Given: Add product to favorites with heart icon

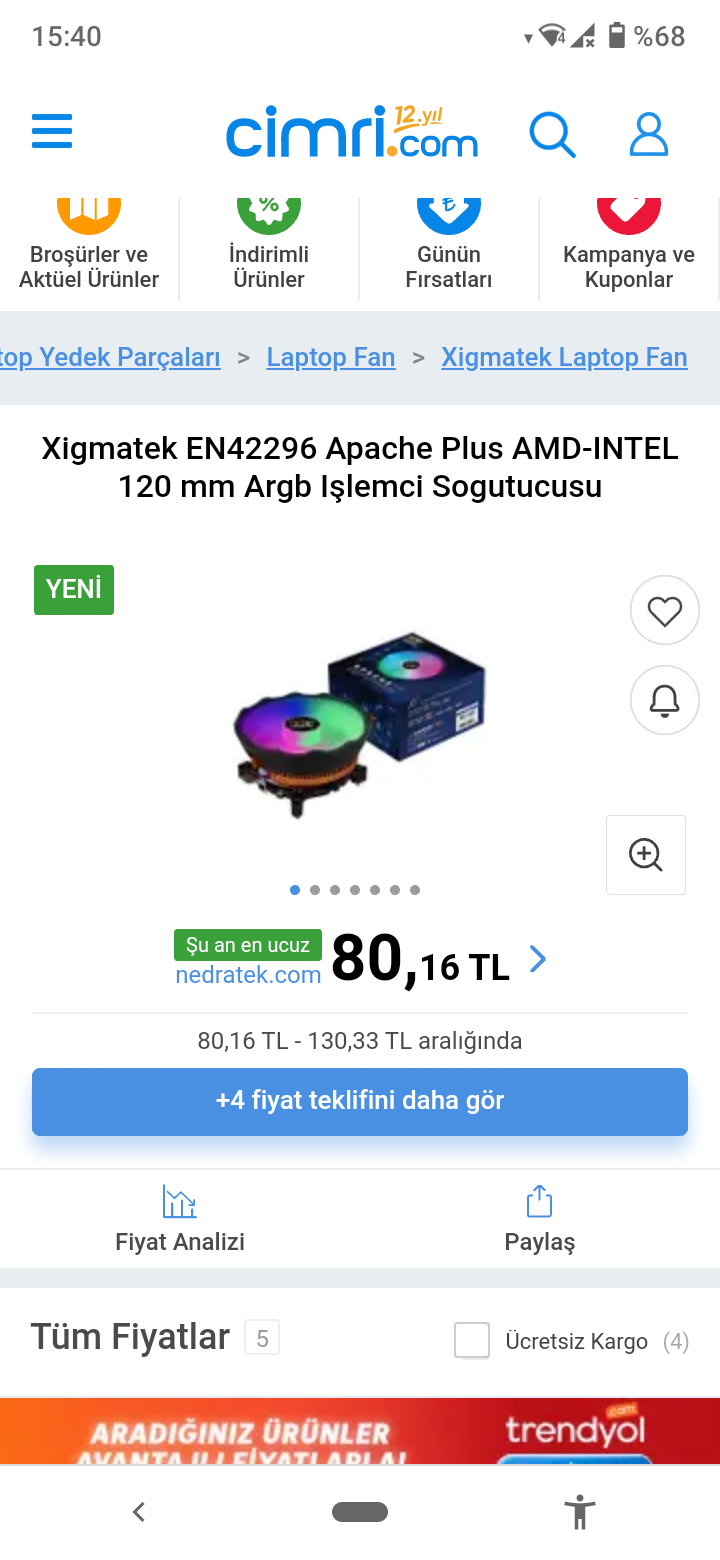Looking at the screenshot, I should (x=665, y=610).
